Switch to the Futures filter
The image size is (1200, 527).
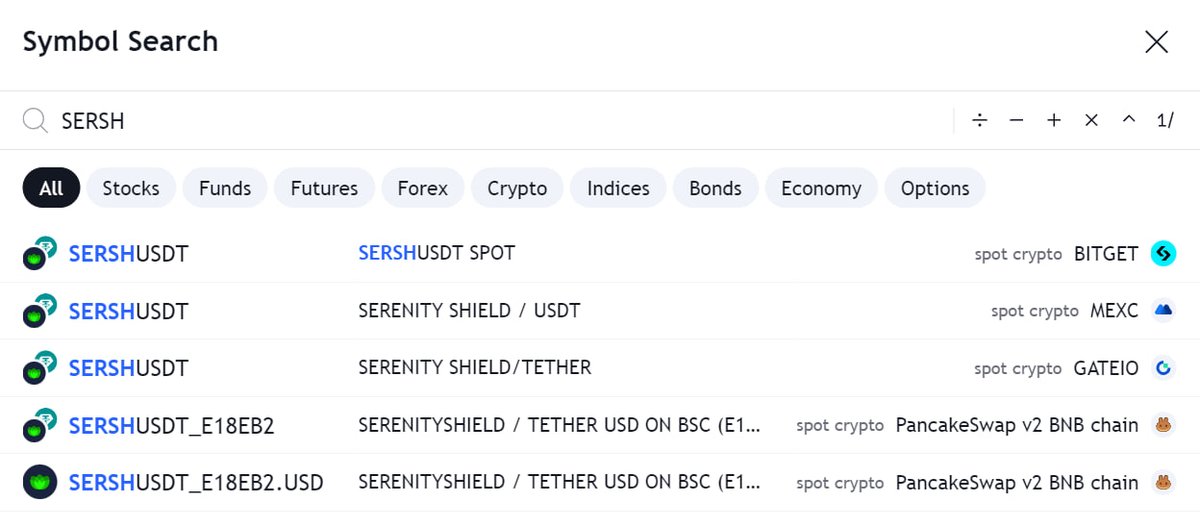tap(324, 188)
